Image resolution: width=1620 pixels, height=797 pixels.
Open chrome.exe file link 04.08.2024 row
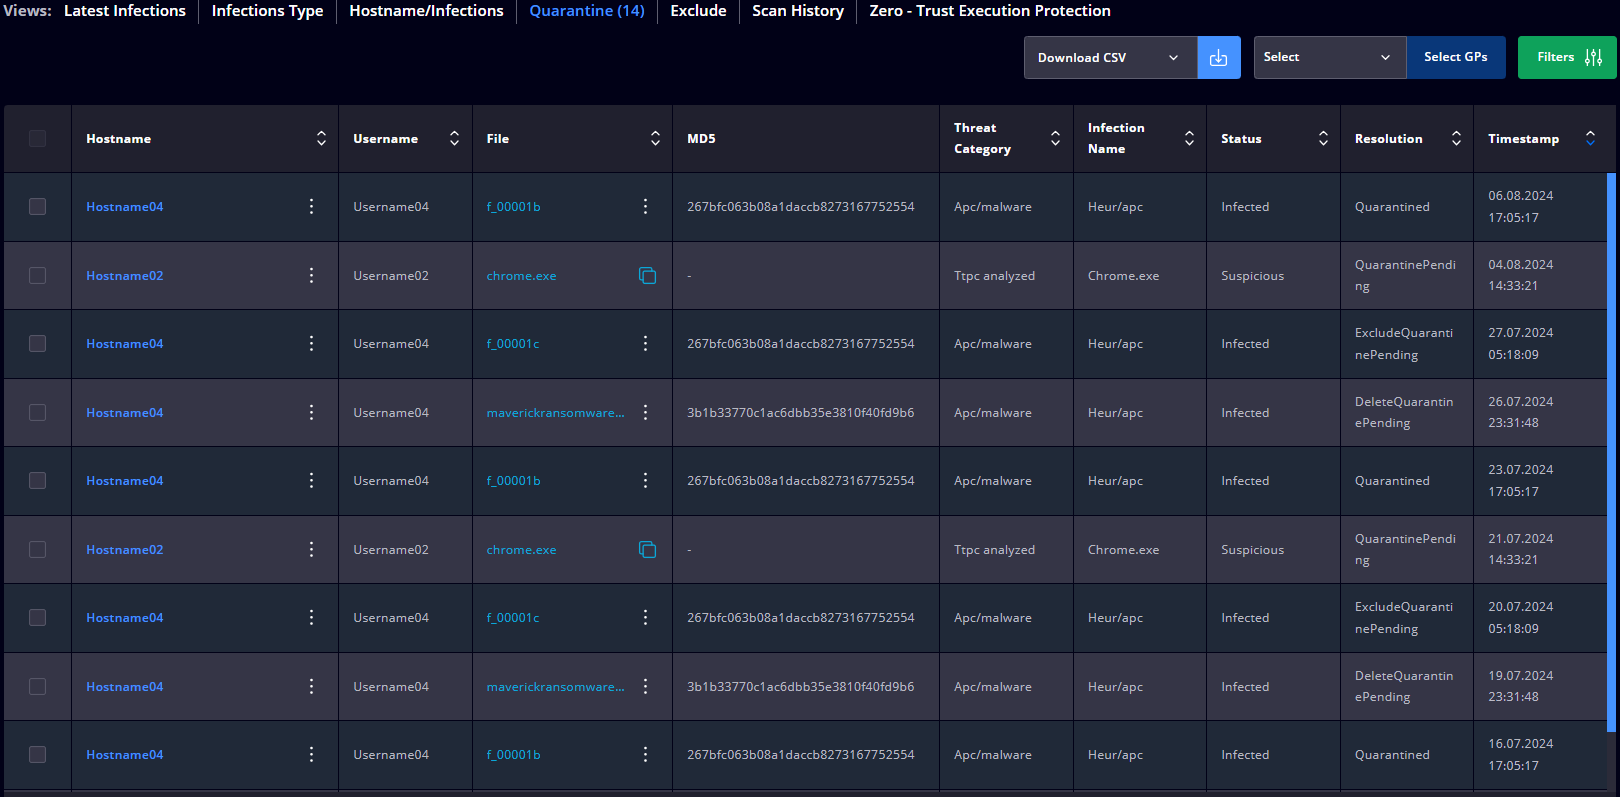click(x=521, y=276)
